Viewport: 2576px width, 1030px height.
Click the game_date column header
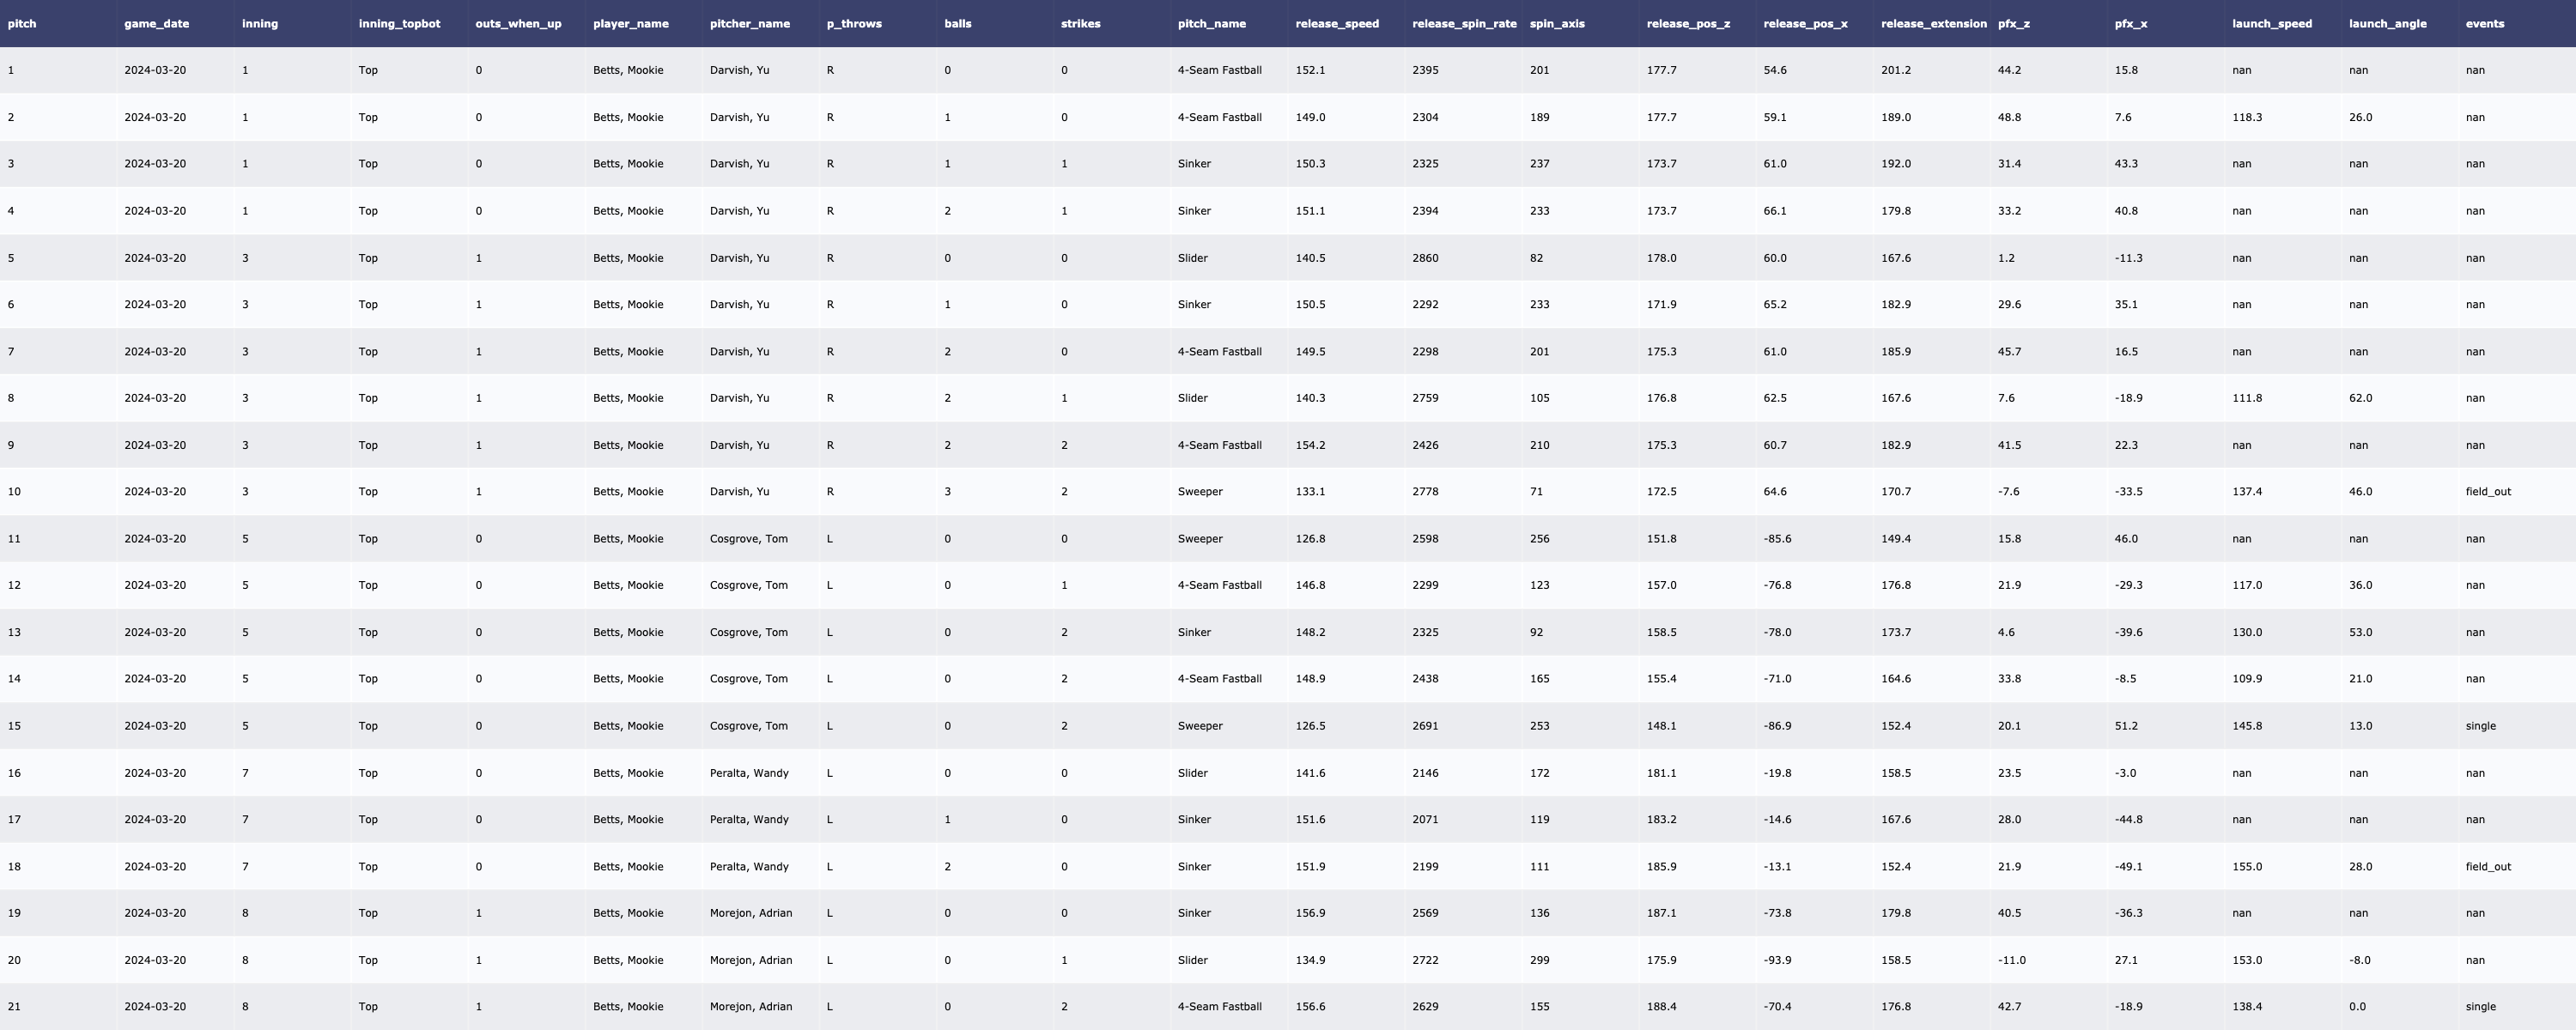[x=156, y=23]
